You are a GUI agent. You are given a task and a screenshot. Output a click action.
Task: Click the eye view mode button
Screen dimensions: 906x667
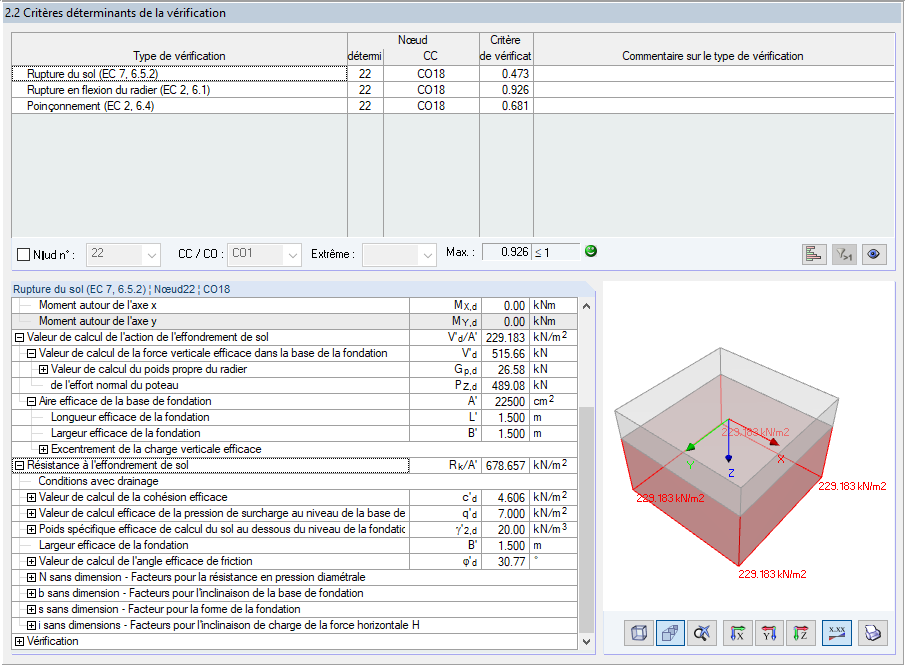(x=874, y=254)
